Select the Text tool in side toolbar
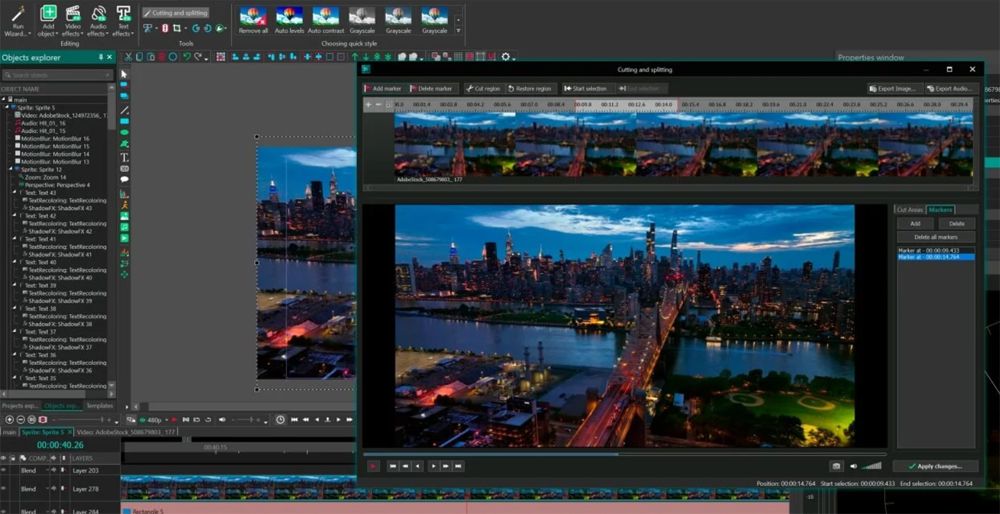This screenshot has height=514, width=1000. click(124, 157)
